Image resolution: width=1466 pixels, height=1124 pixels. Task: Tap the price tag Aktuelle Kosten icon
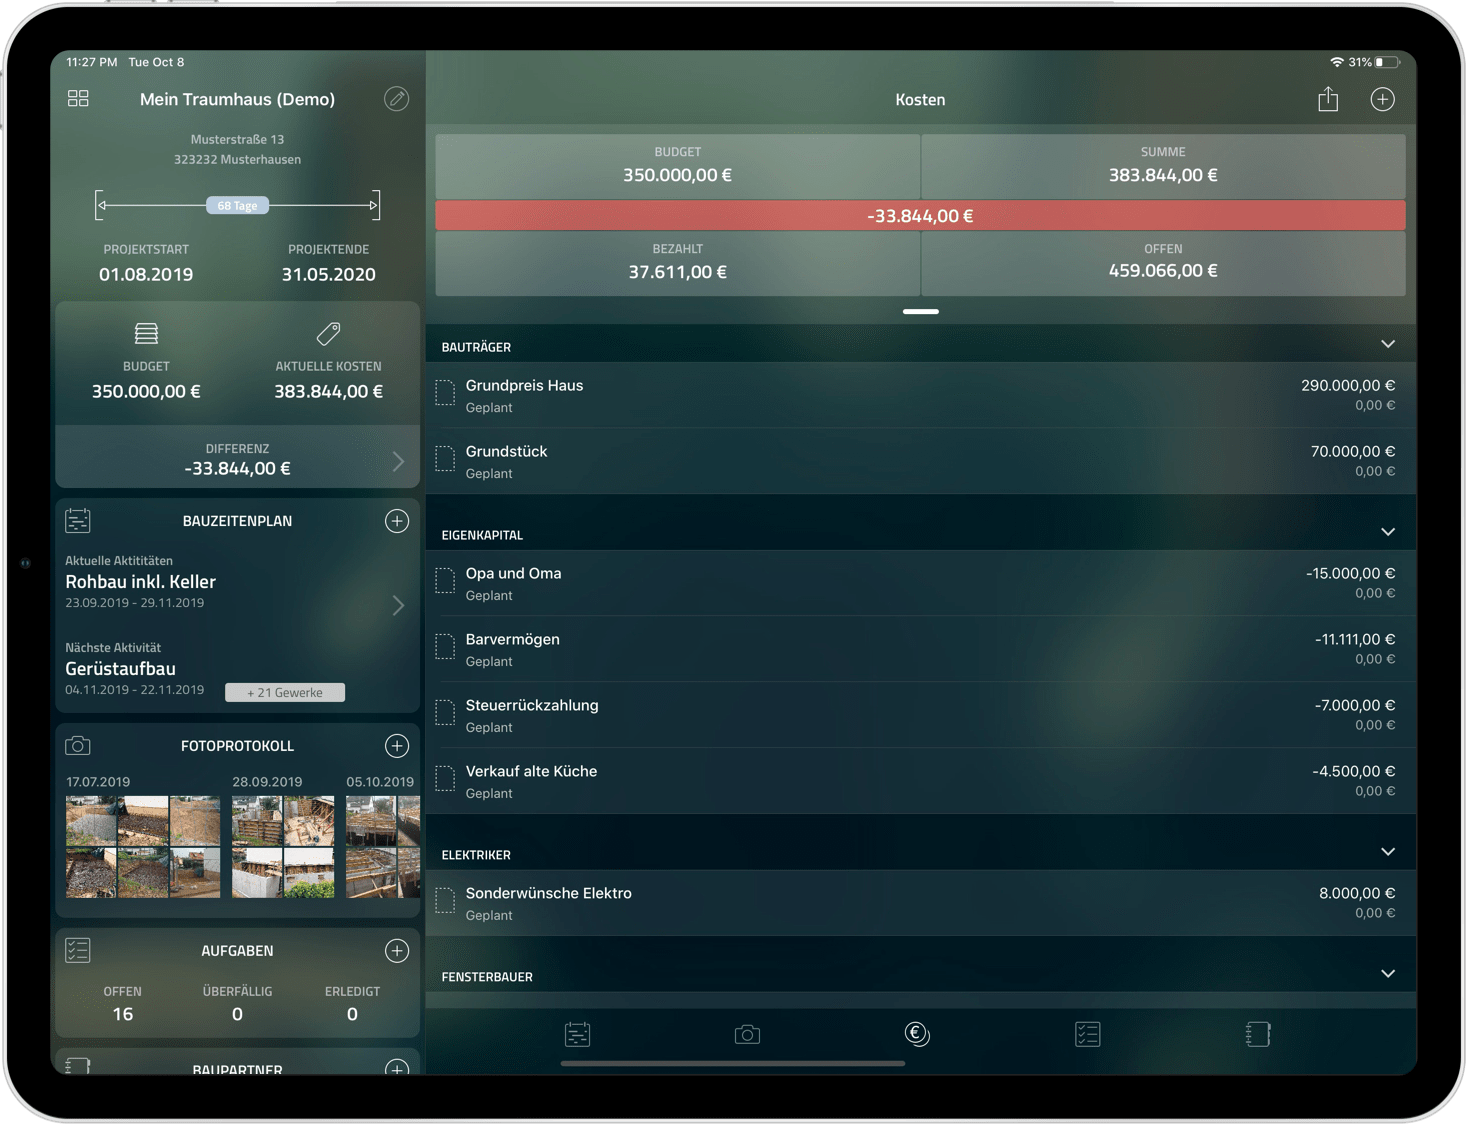click(x=328, y=333)
